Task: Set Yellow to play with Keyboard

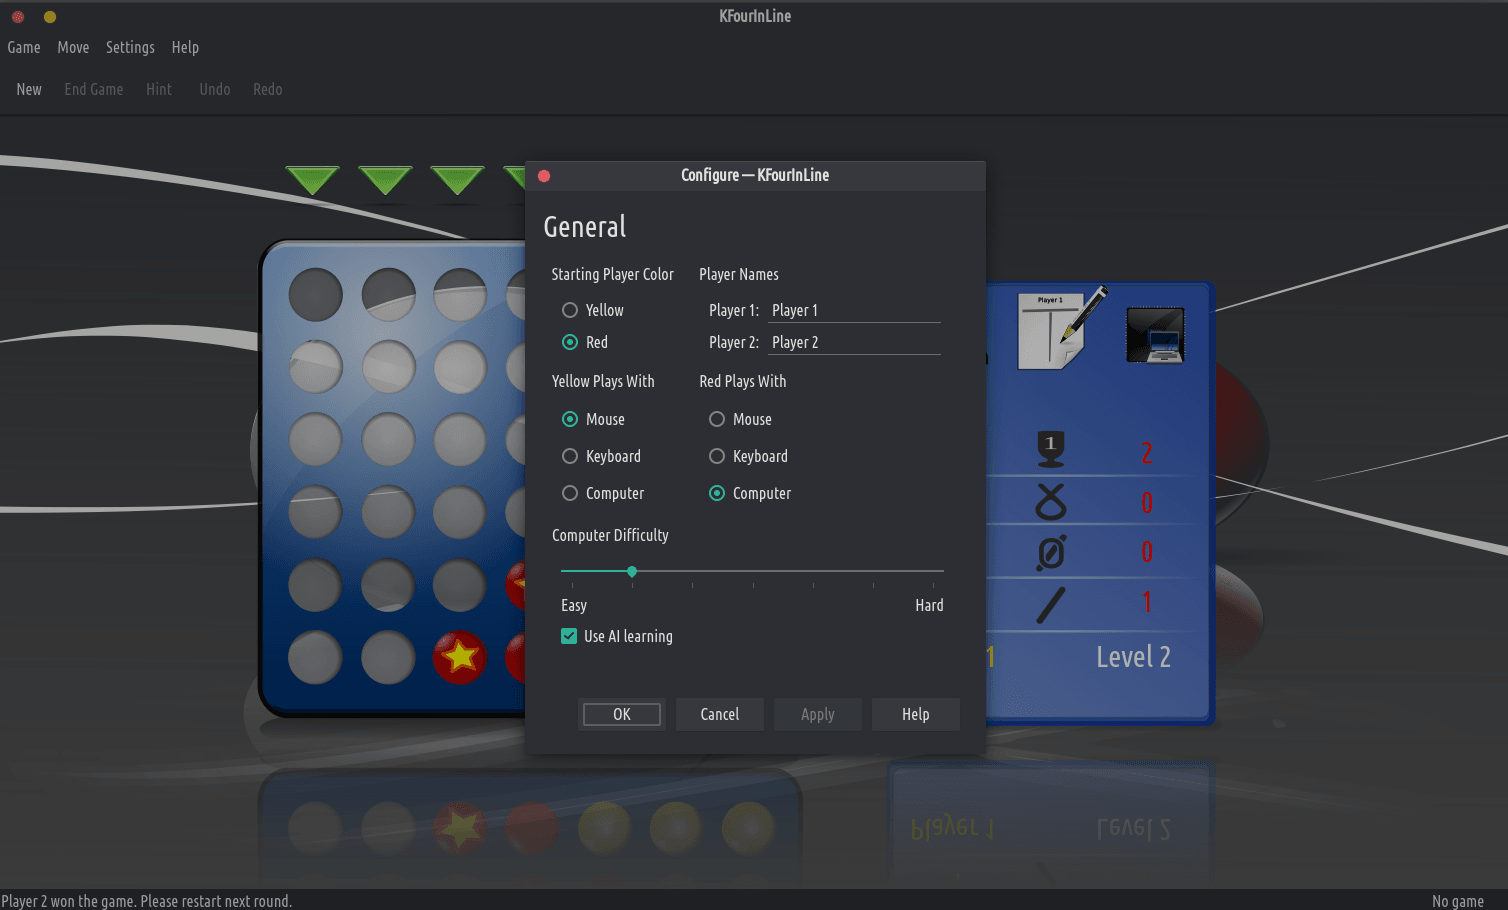Action: 570,456
